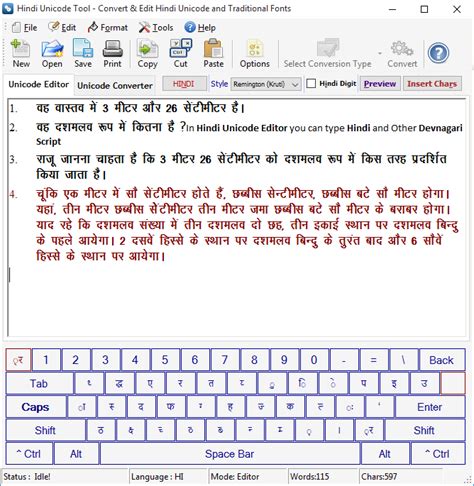Screen dimensions: 474x486
Task: Click the on-screen Tab key
Action: 39,383
